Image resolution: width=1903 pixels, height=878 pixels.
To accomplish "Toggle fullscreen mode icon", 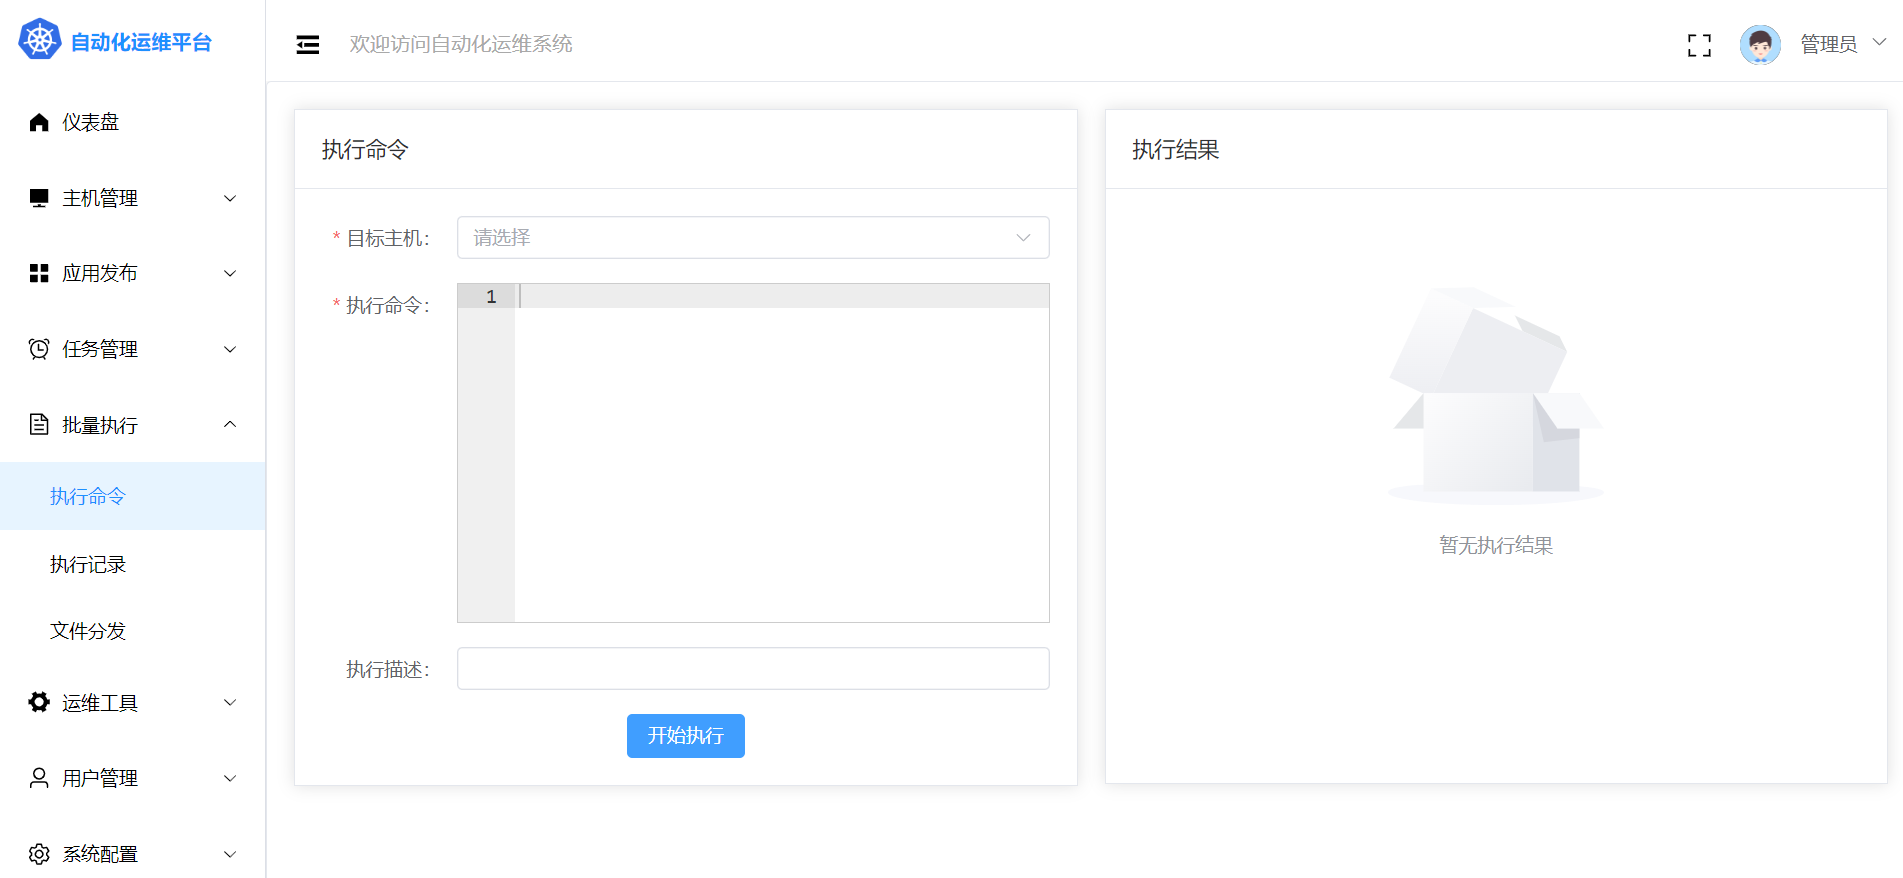I will coord(1698,45).
